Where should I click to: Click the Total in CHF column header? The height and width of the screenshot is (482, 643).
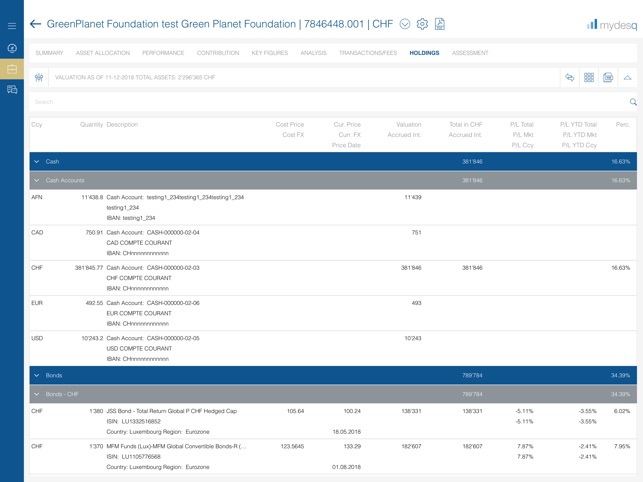[466, 125]
